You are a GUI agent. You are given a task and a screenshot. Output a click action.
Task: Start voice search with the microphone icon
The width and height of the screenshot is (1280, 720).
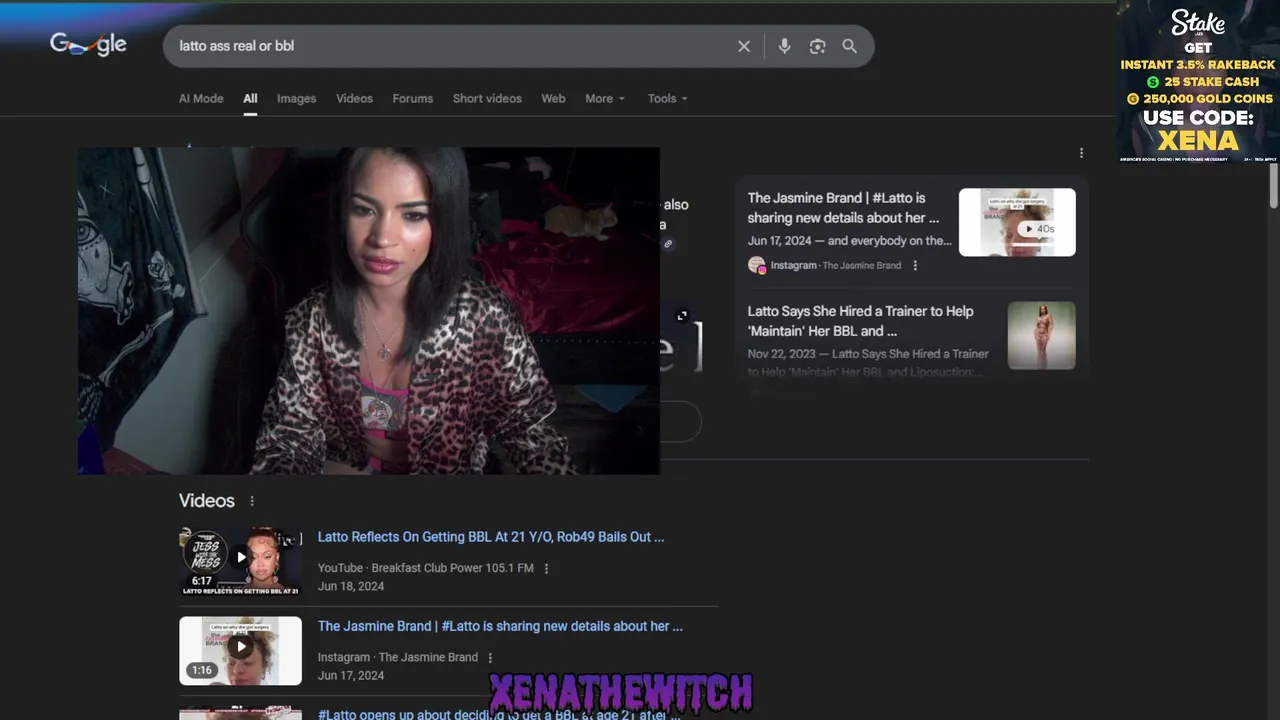(784, 46)
